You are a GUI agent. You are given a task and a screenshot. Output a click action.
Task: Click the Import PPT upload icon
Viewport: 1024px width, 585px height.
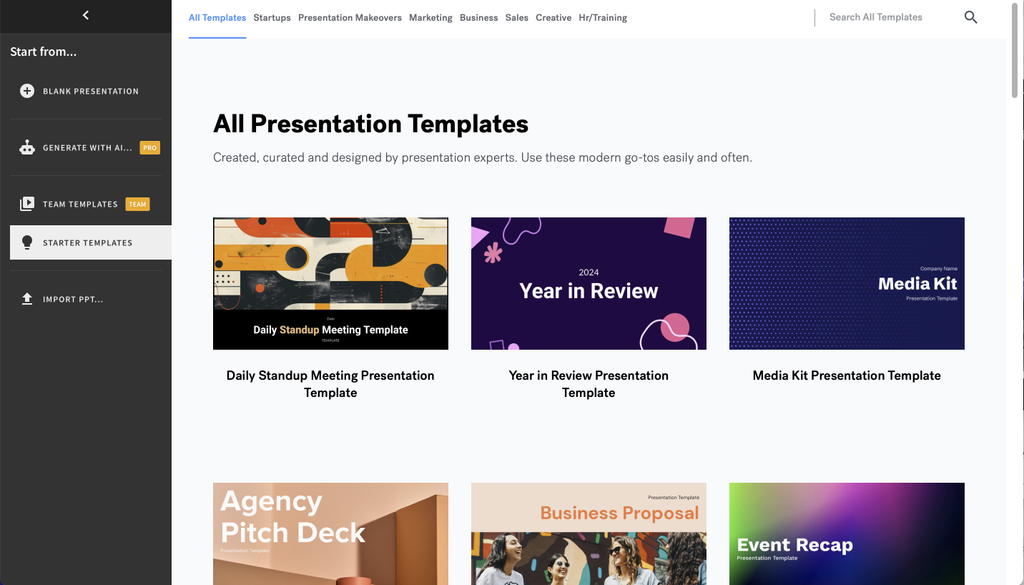[25, 298]
